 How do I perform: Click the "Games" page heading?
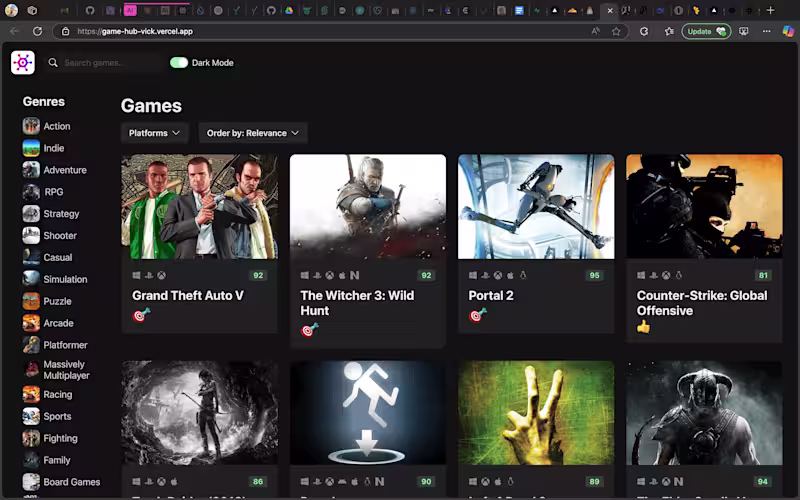pos(152,106)
